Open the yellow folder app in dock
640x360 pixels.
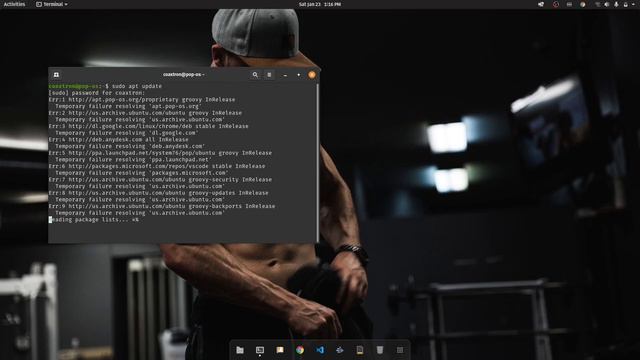pos(280,350)
